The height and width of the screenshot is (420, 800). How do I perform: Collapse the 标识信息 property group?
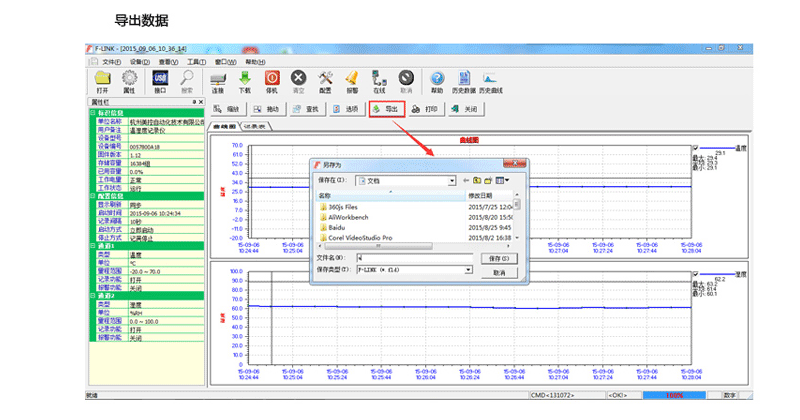92,113
